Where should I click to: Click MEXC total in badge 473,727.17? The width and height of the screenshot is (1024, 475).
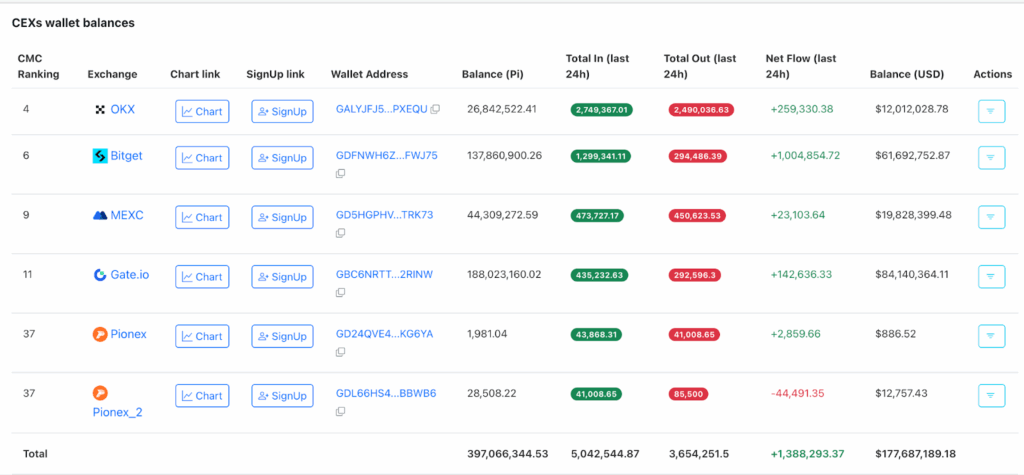pos(598,216)
